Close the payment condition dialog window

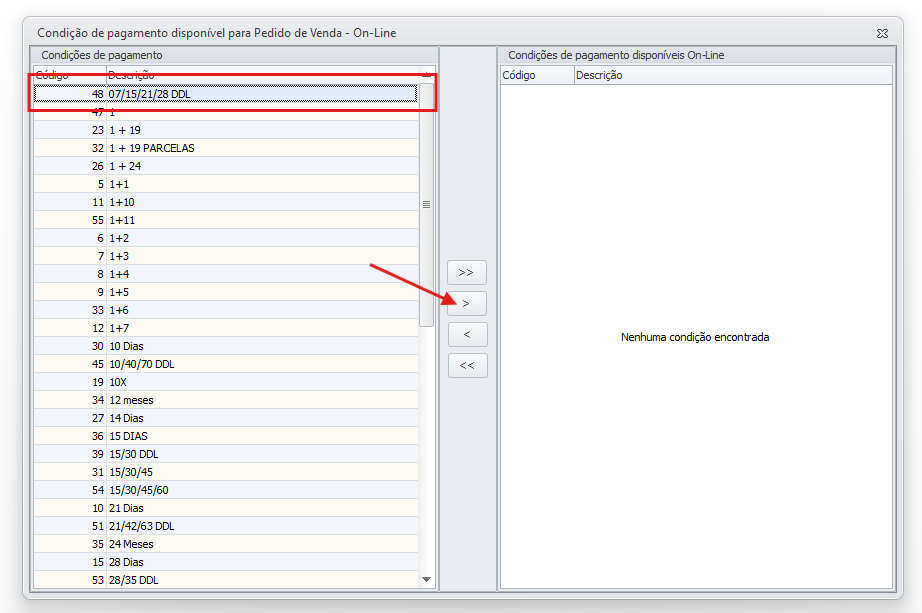(882, 33)
